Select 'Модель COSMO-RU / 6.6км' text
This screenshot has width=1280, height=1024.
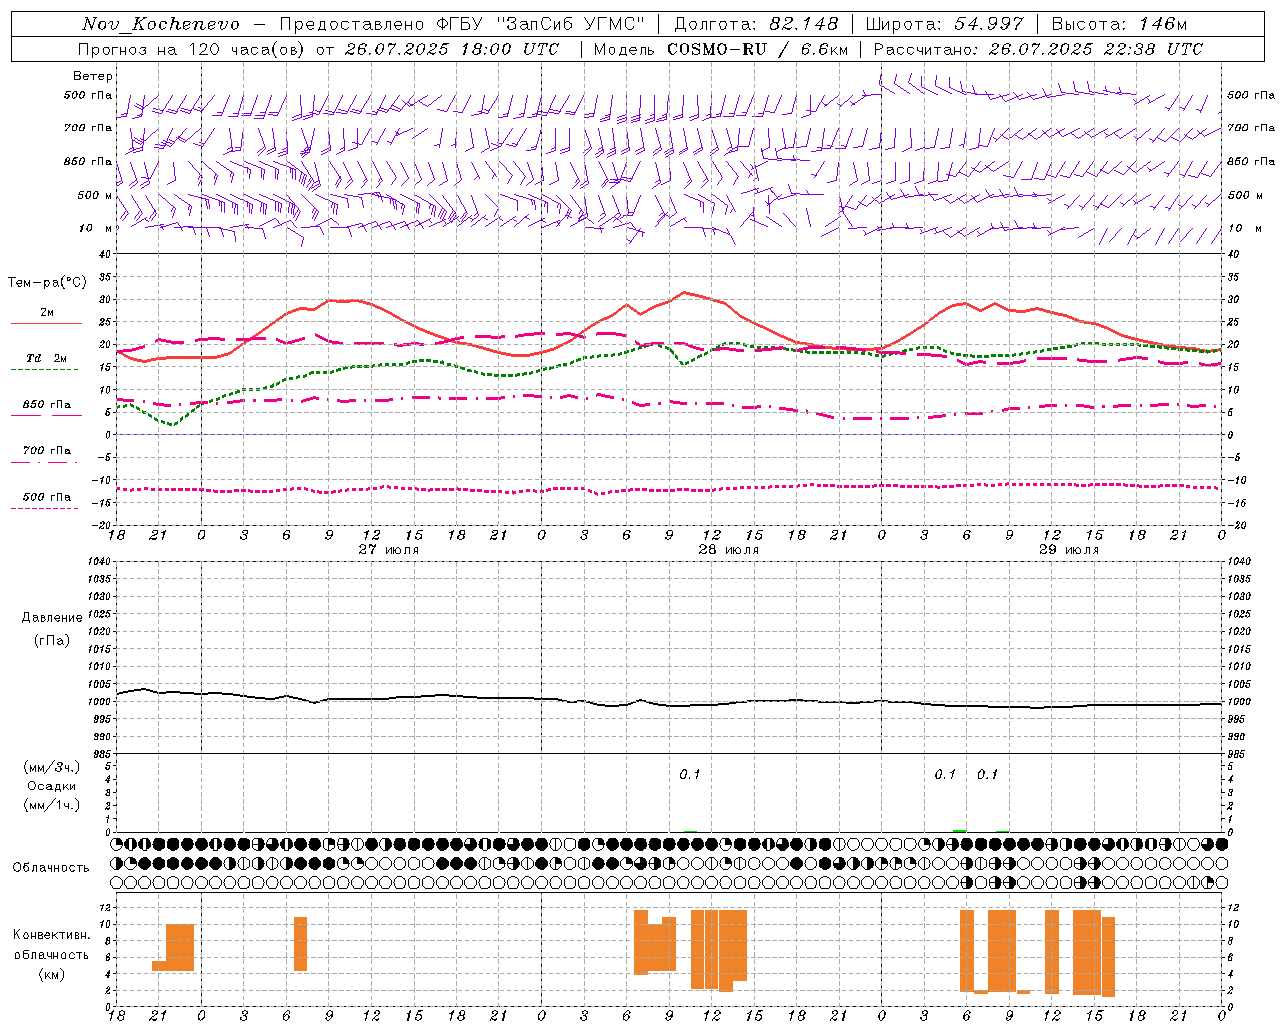(721, 49)
